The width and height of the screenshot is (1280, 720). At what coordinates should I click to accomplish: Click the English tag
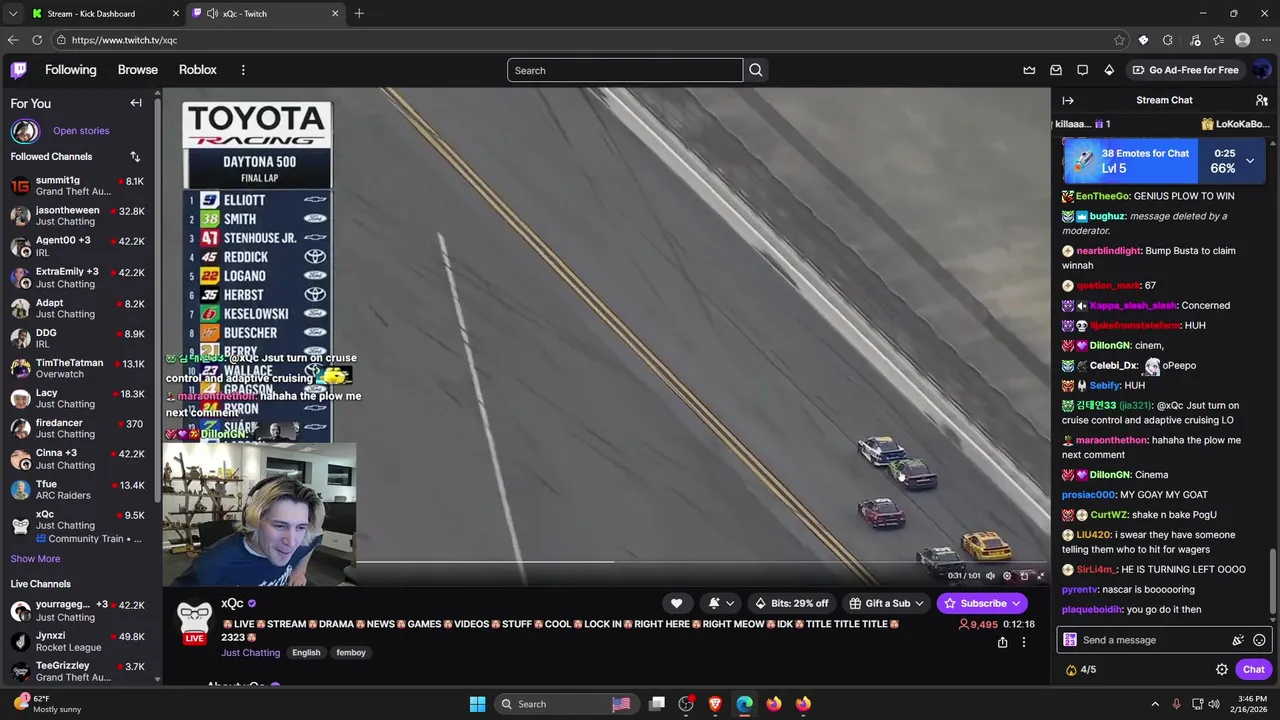[306, 653]
